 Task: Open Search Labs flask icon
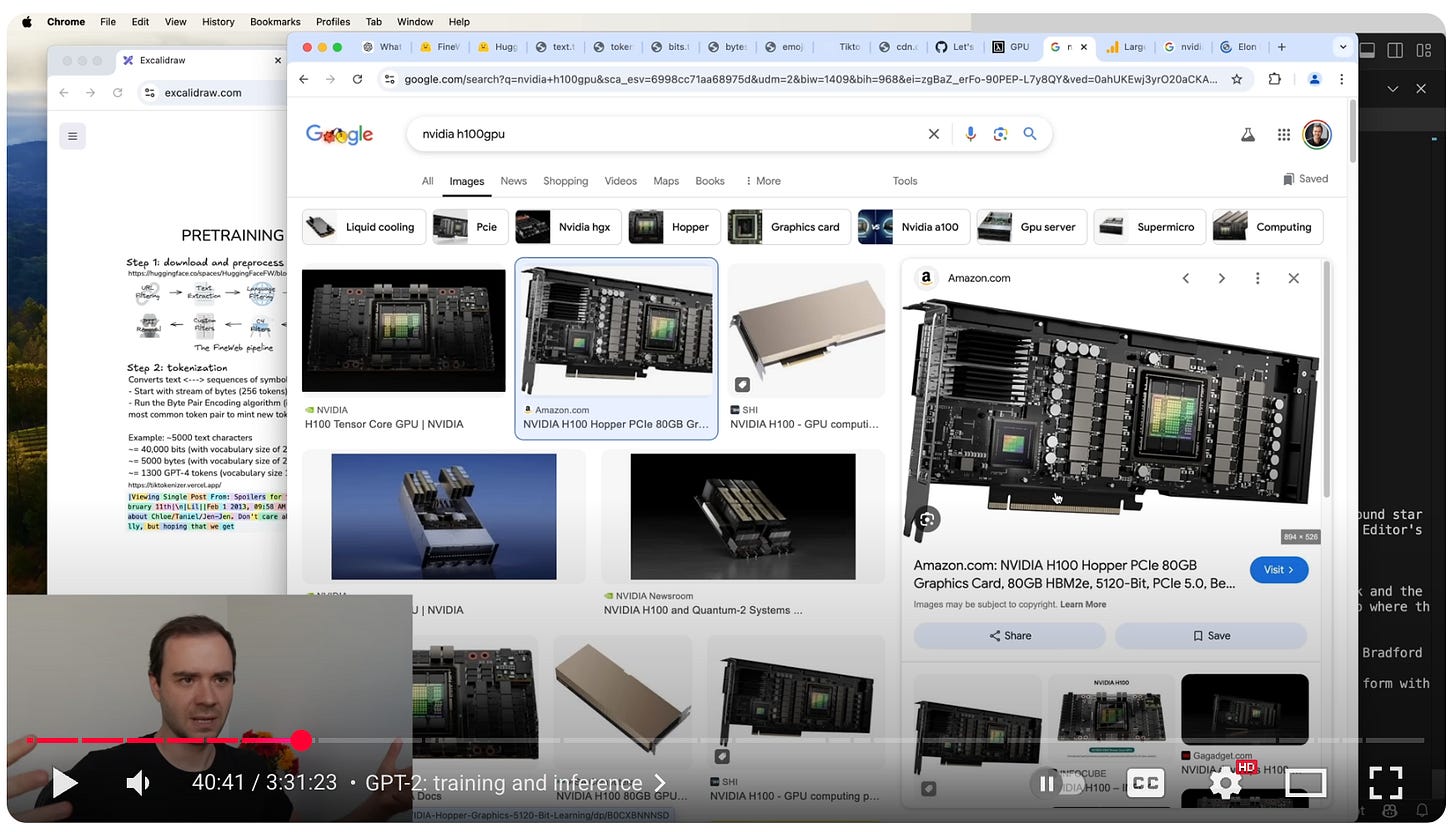click(1248, 134)
